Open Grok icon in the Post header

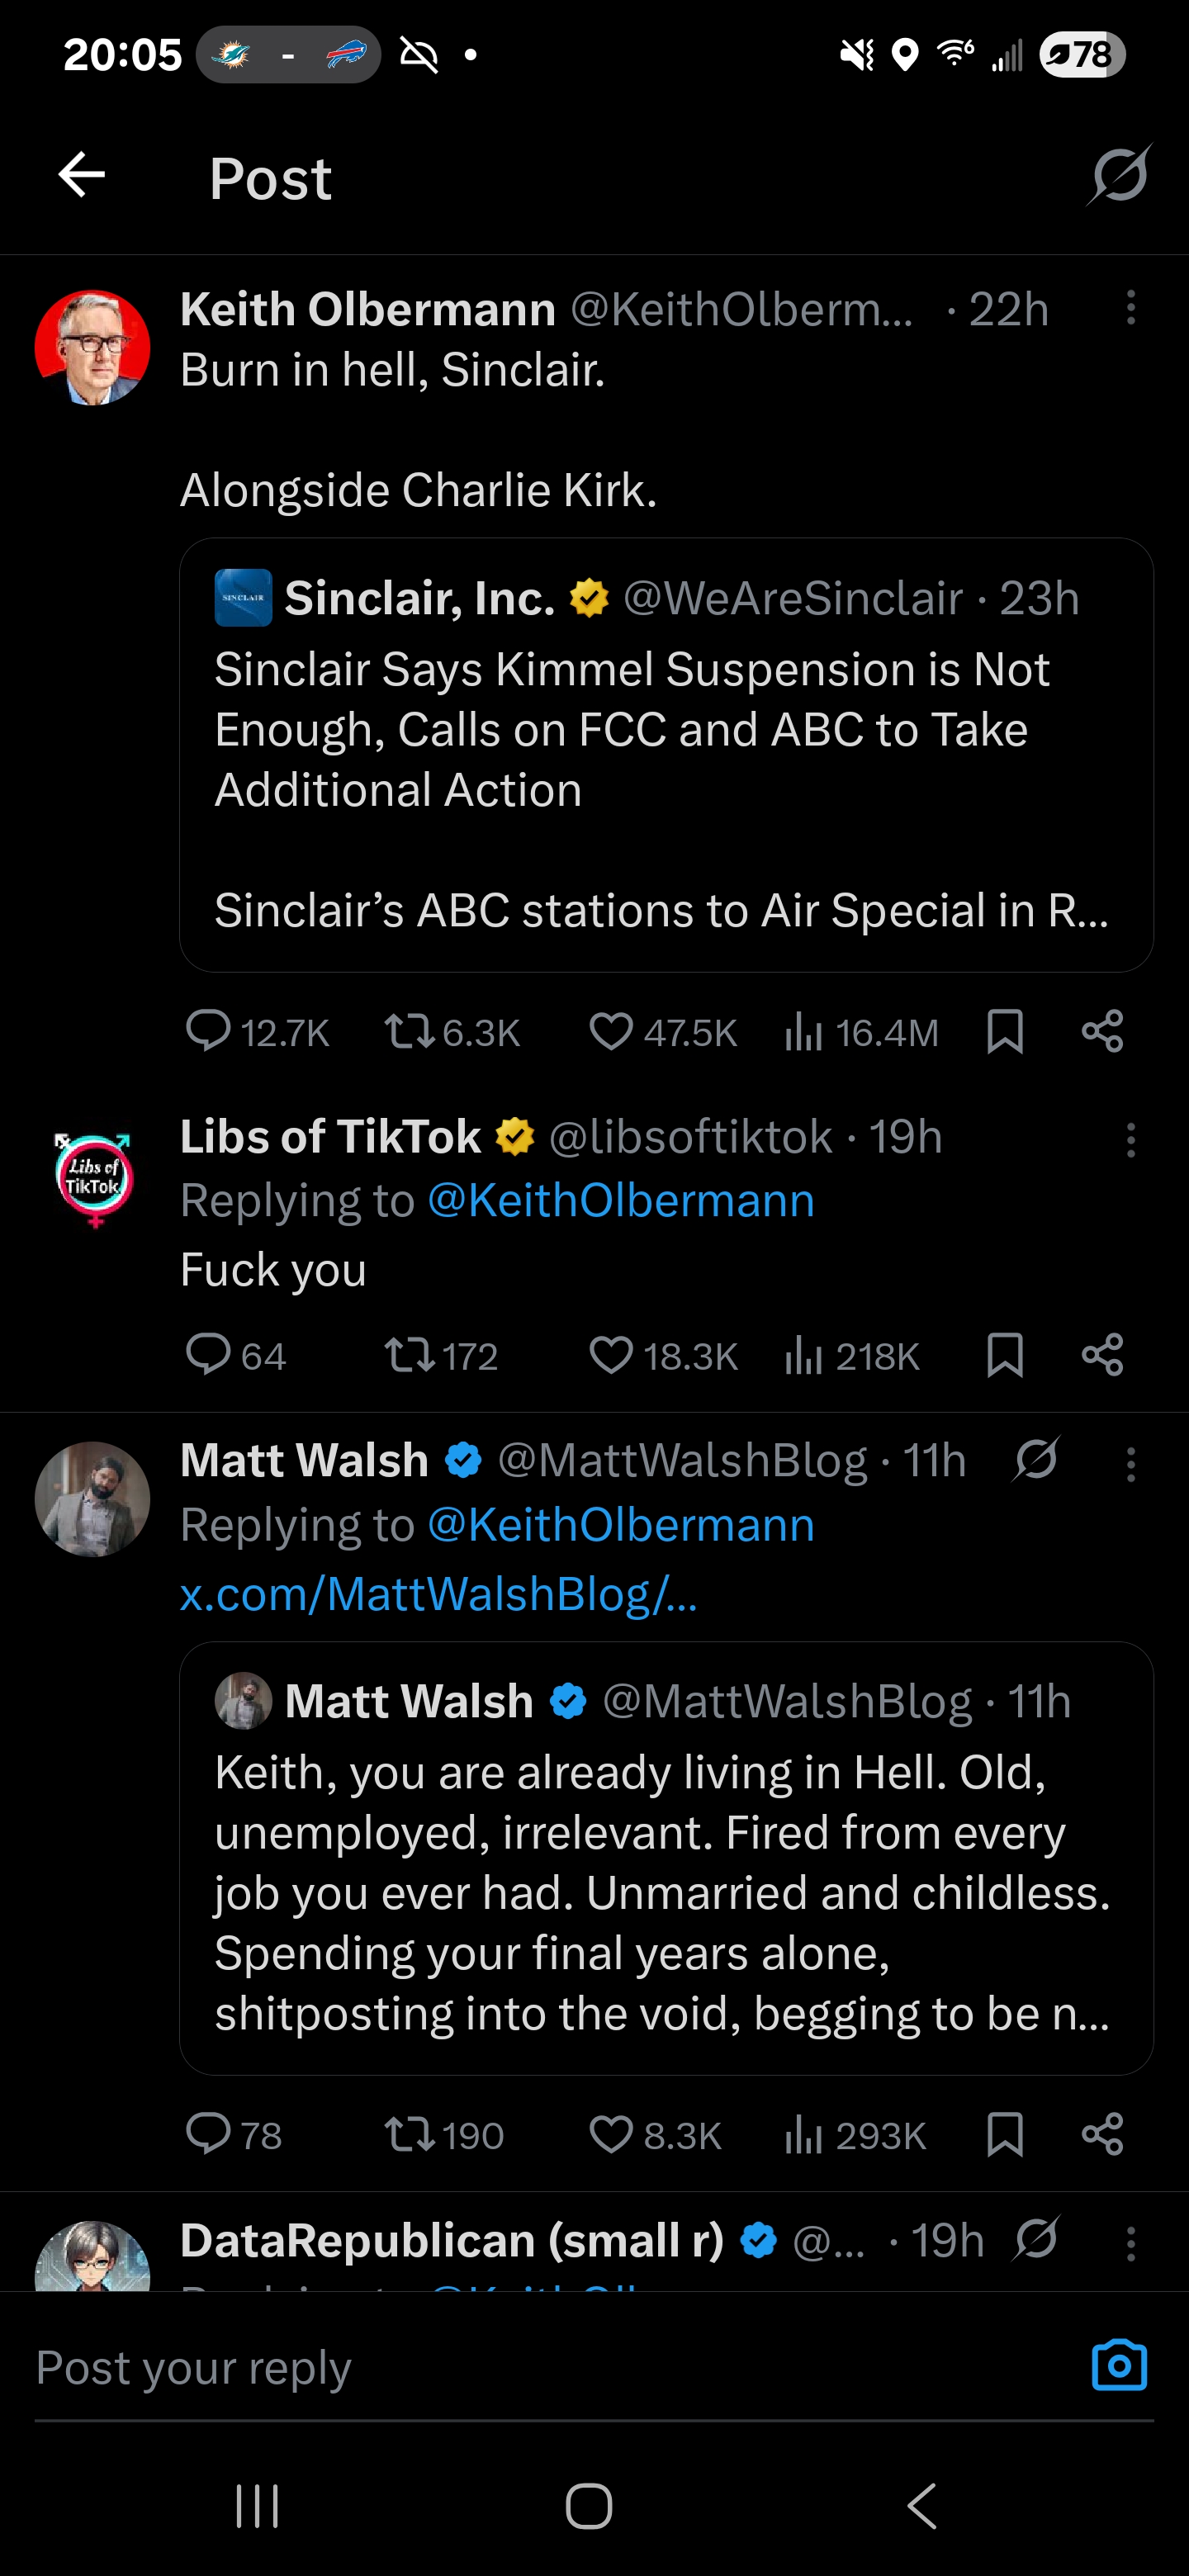1119,176
